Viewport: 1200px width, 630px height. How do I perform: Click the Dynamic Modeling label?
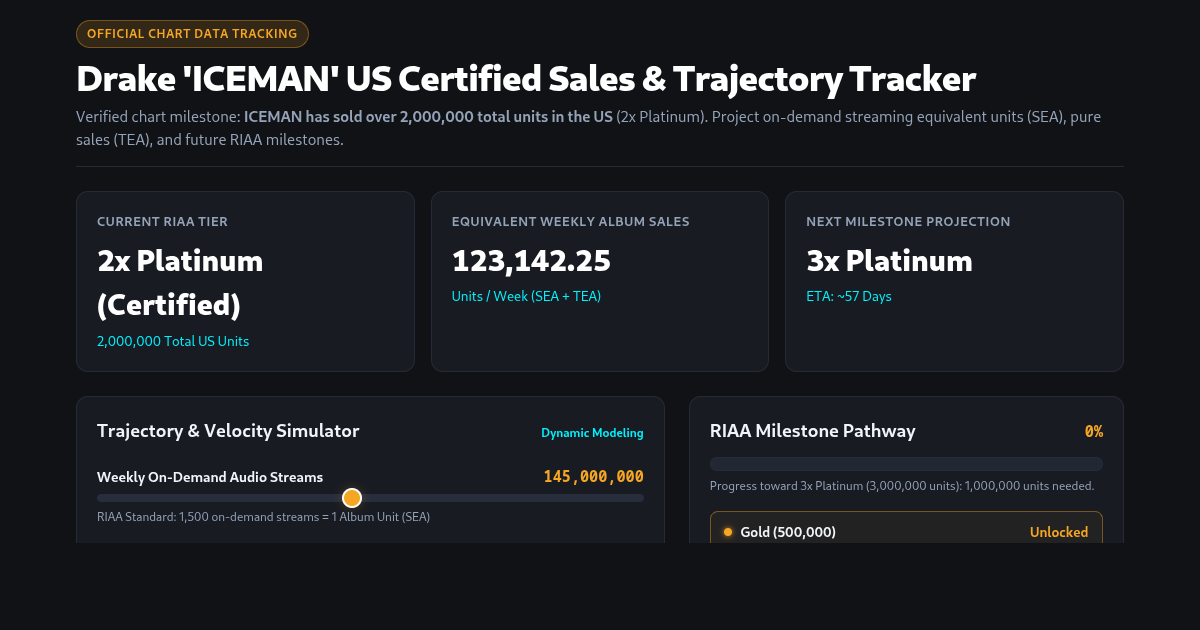592,433
